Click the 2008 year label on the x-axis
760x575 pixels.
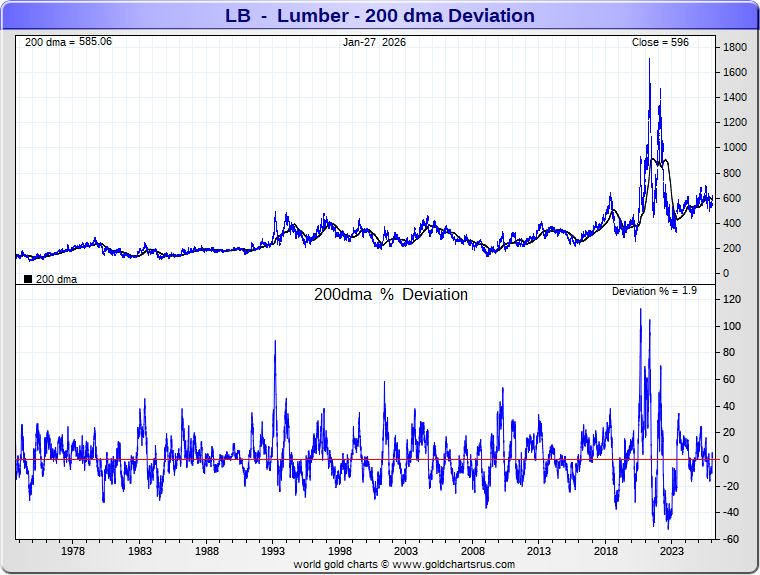473,551
